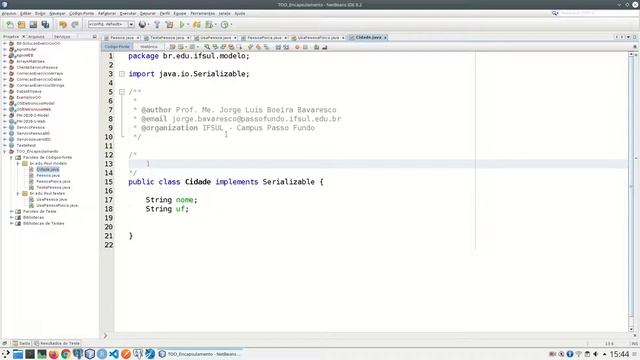Collapse the TOO_Encapsulamento project node
Screen dimensions: 640x360
pos(5,151)
